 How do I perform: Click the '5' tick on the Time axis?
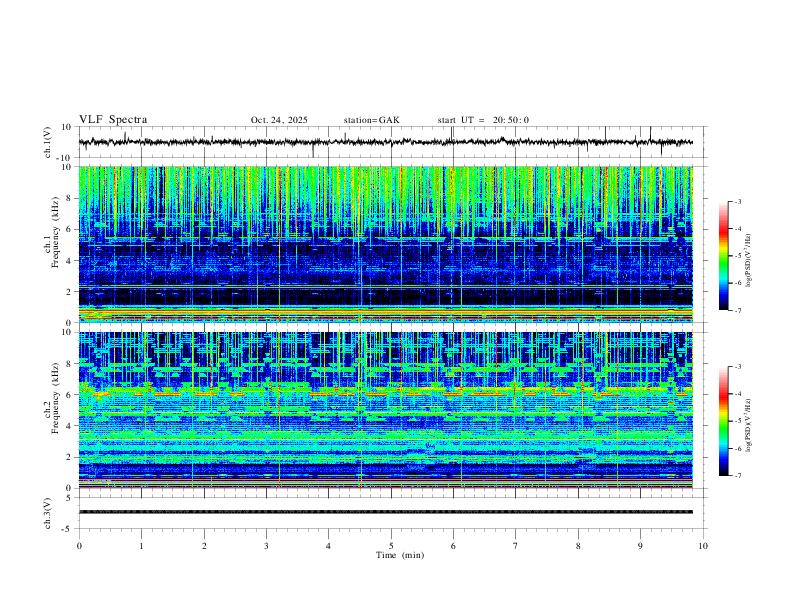pos(391,546)
